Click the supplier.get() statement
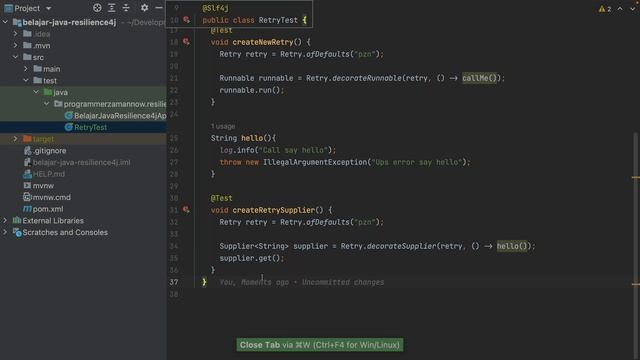The height and width of the screenshot is (360, 640). [x=251, y=258]
